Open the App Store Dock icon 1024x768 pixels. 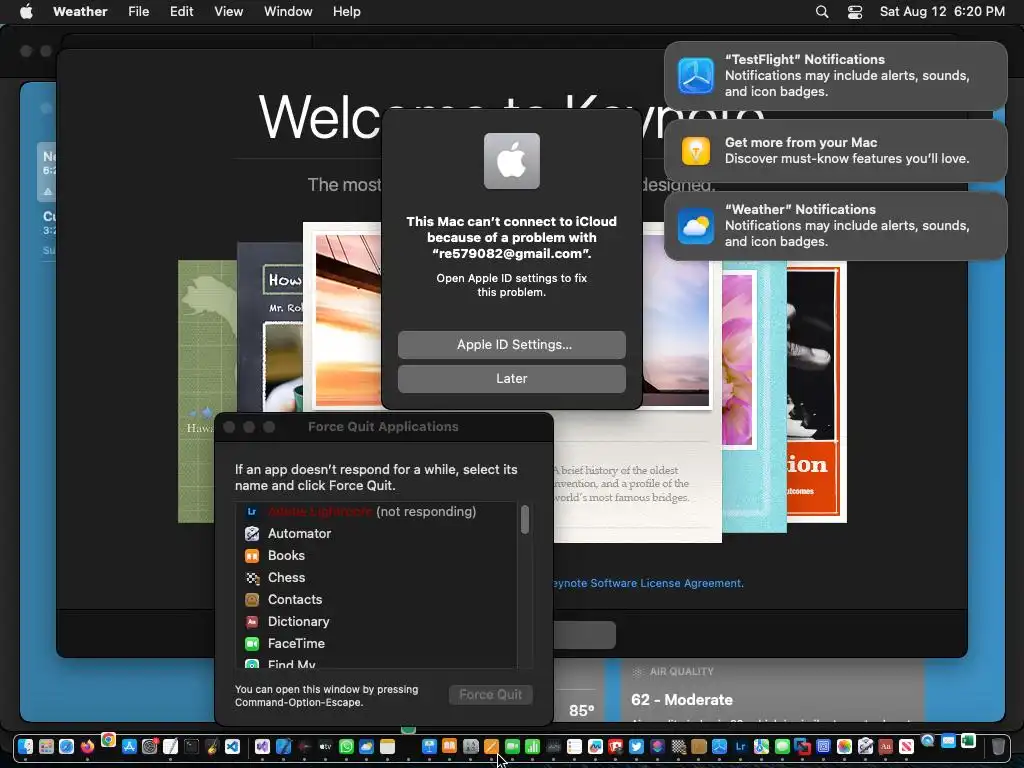pyautogui.click(x=129, y=746)
